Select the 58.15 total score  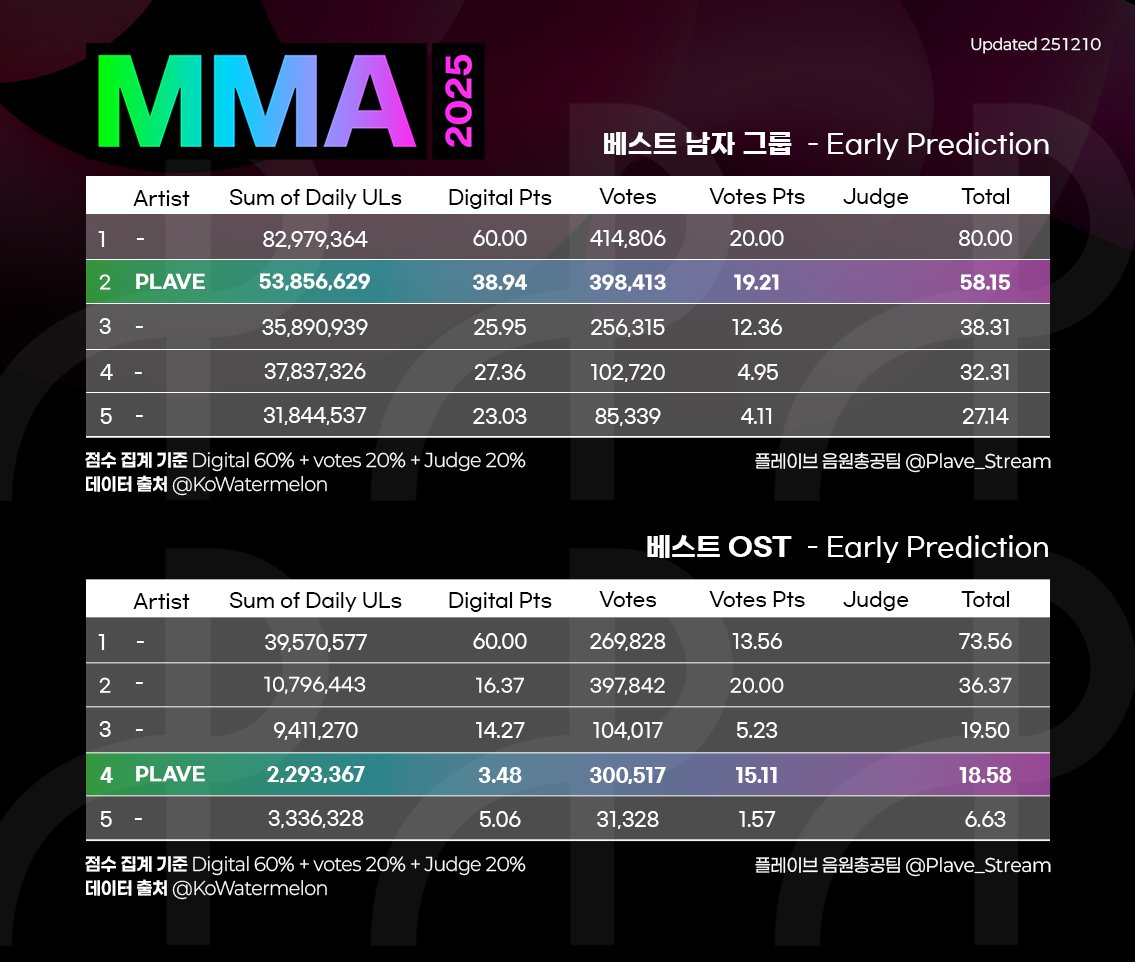[985, 282]
